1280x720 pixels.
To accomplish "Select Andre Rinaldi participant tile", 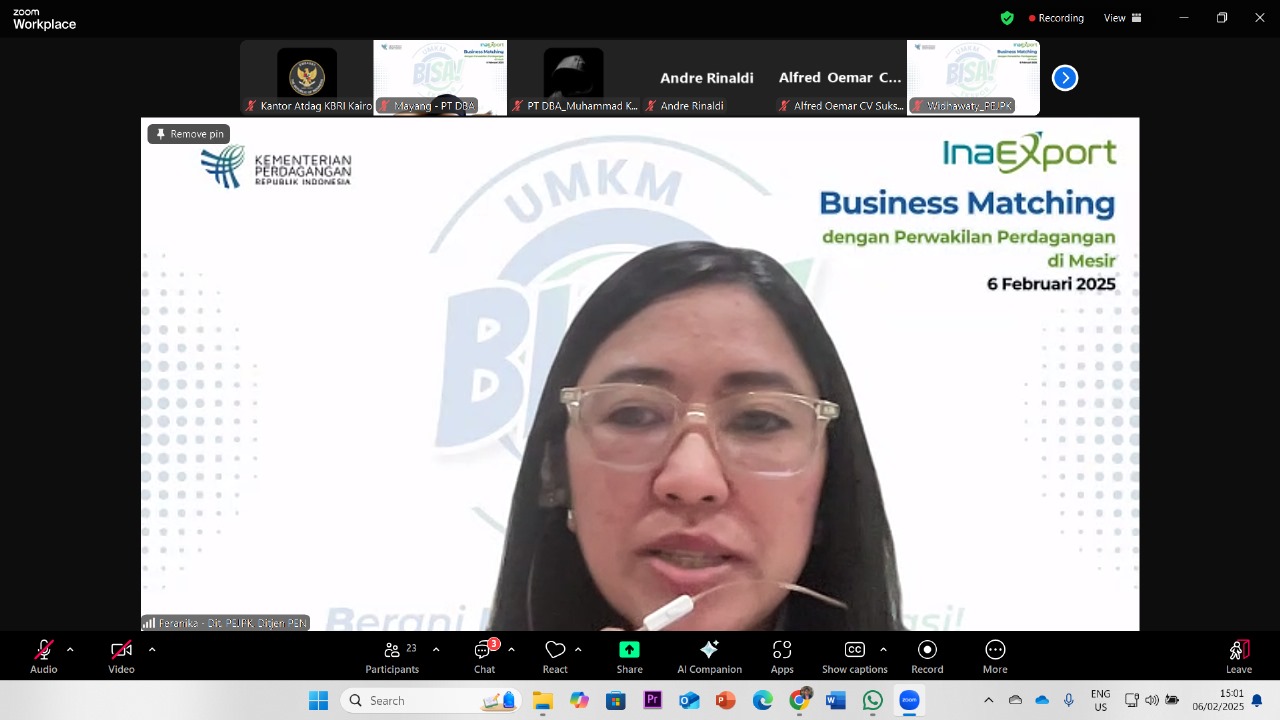I will pos(707,78).
